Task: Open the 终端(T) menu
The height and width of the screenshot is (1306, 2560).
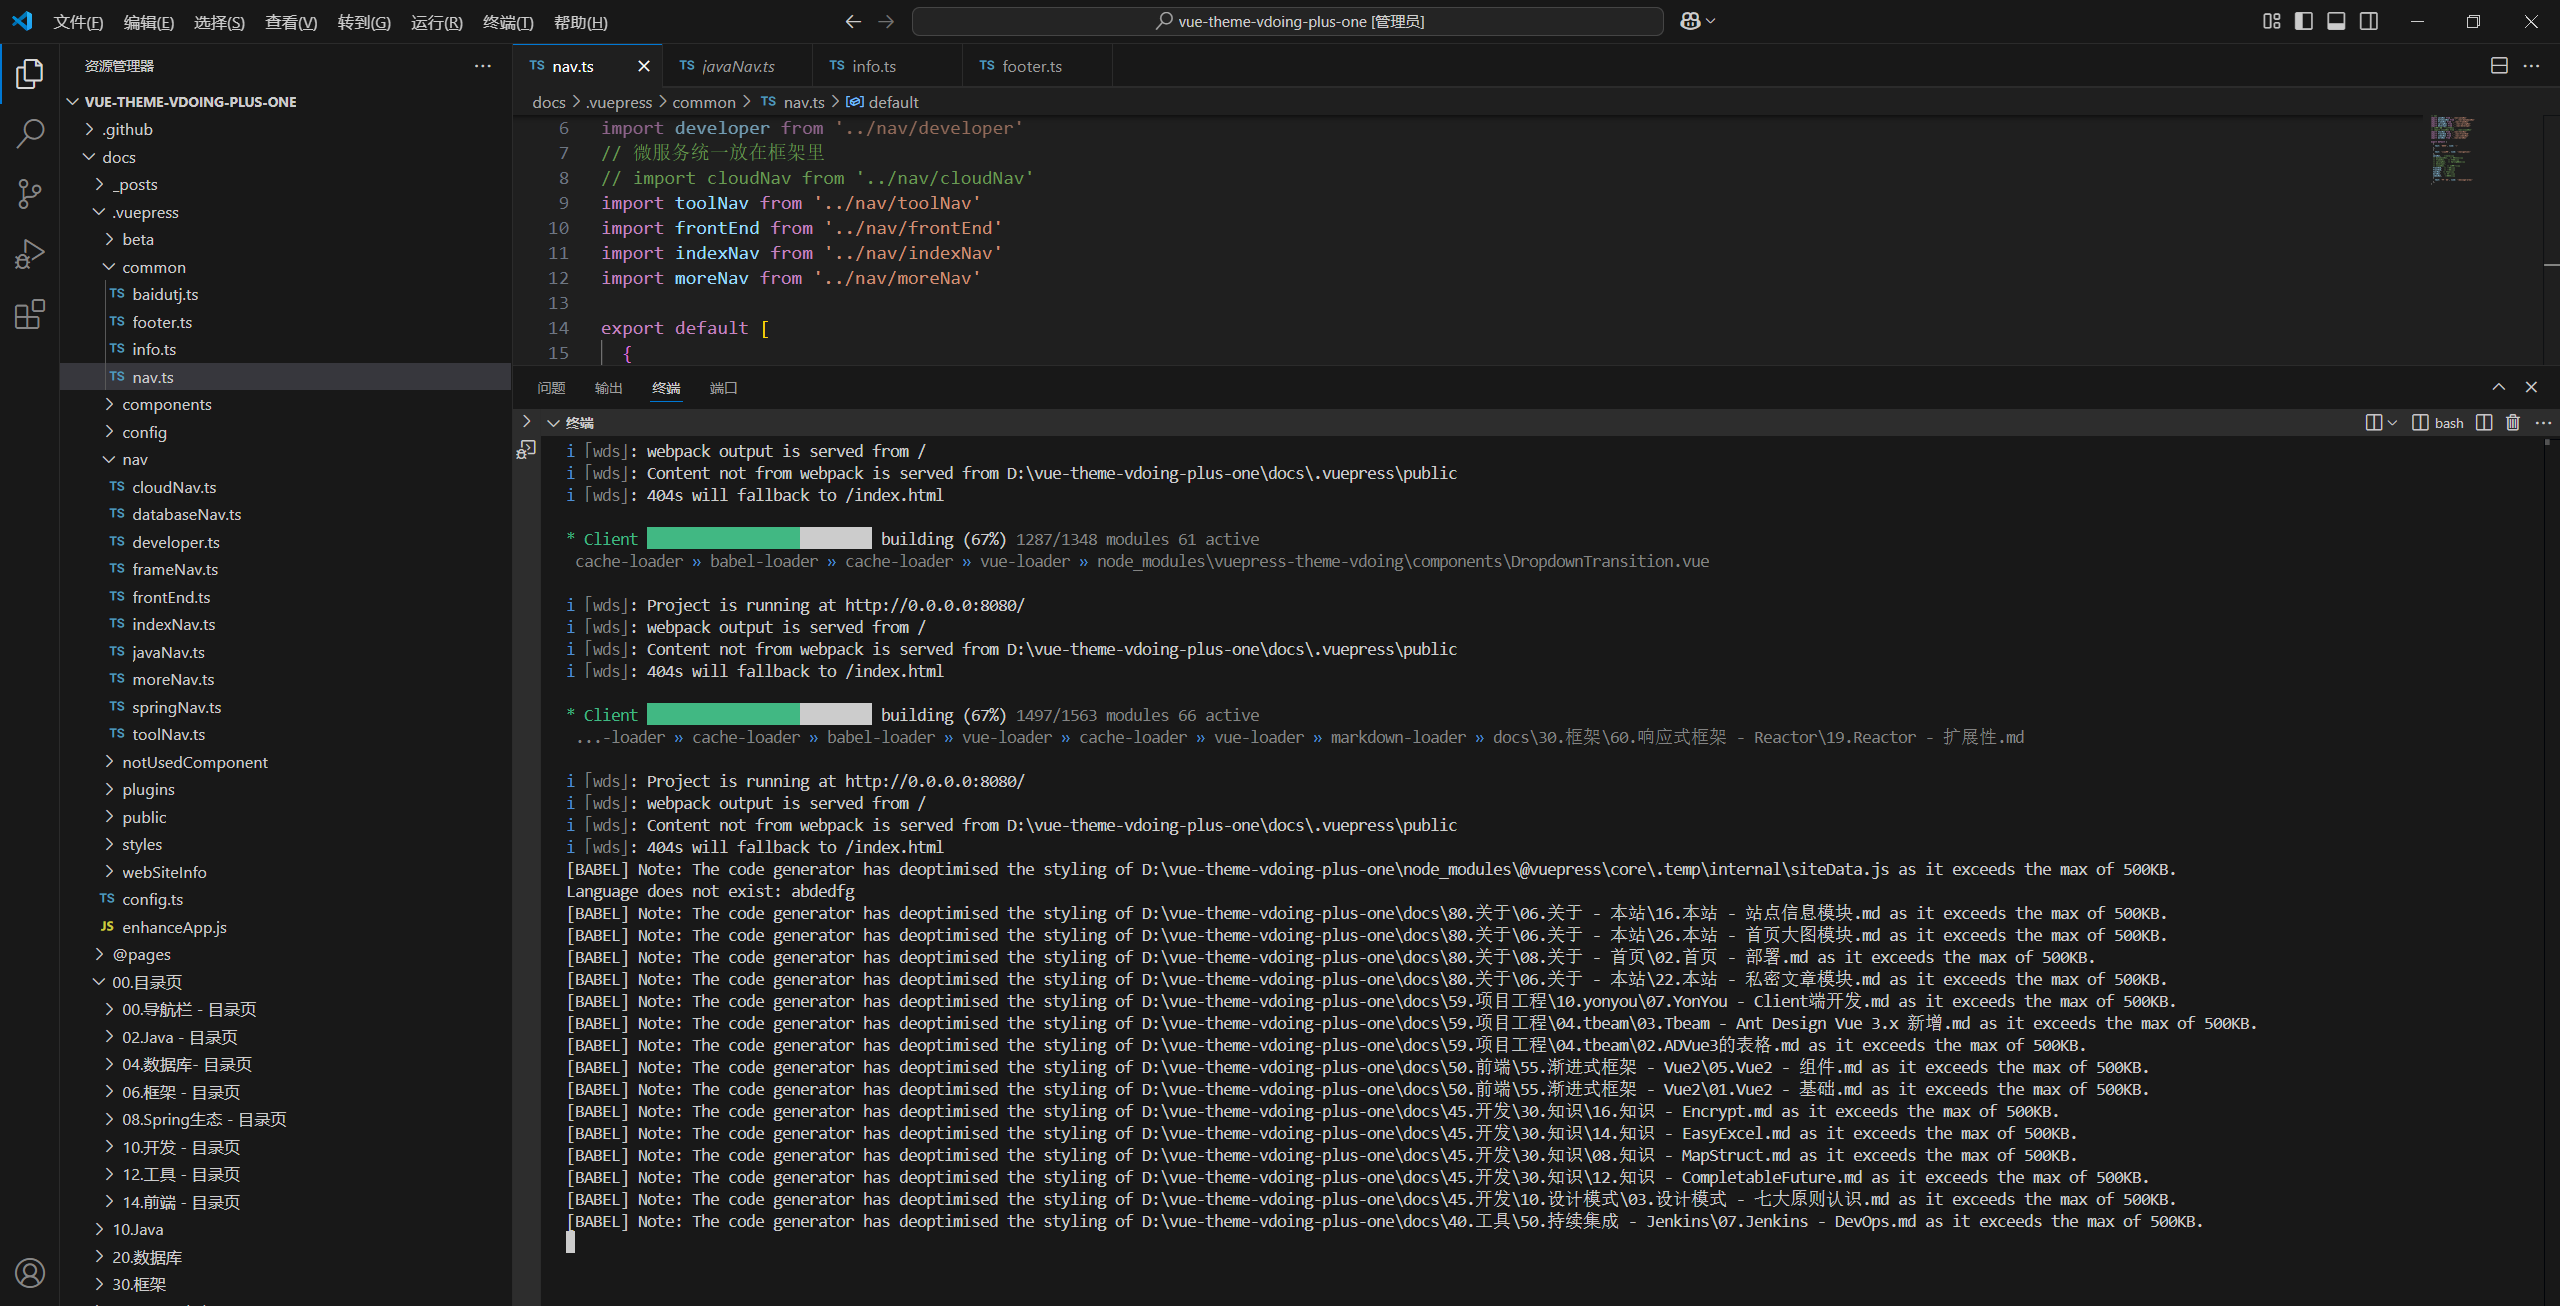Action: coord(508,22)
